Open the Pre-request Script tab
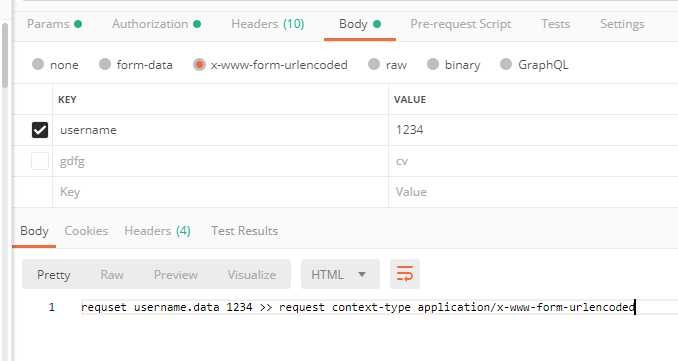 [461, 24]
